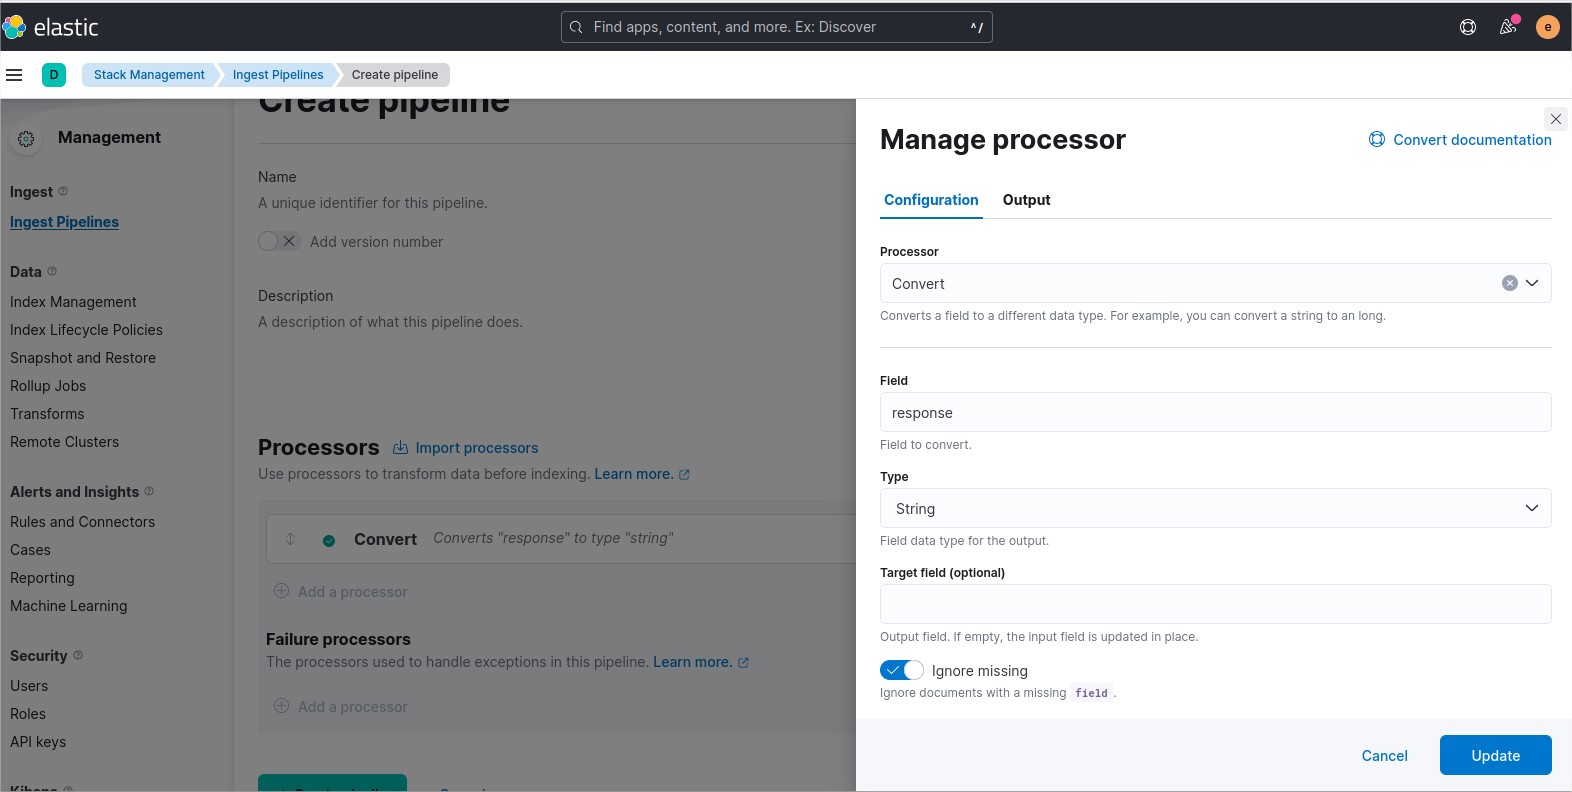Click the green D space avatar
The image size is (1572, 792).
pos(54,75)
